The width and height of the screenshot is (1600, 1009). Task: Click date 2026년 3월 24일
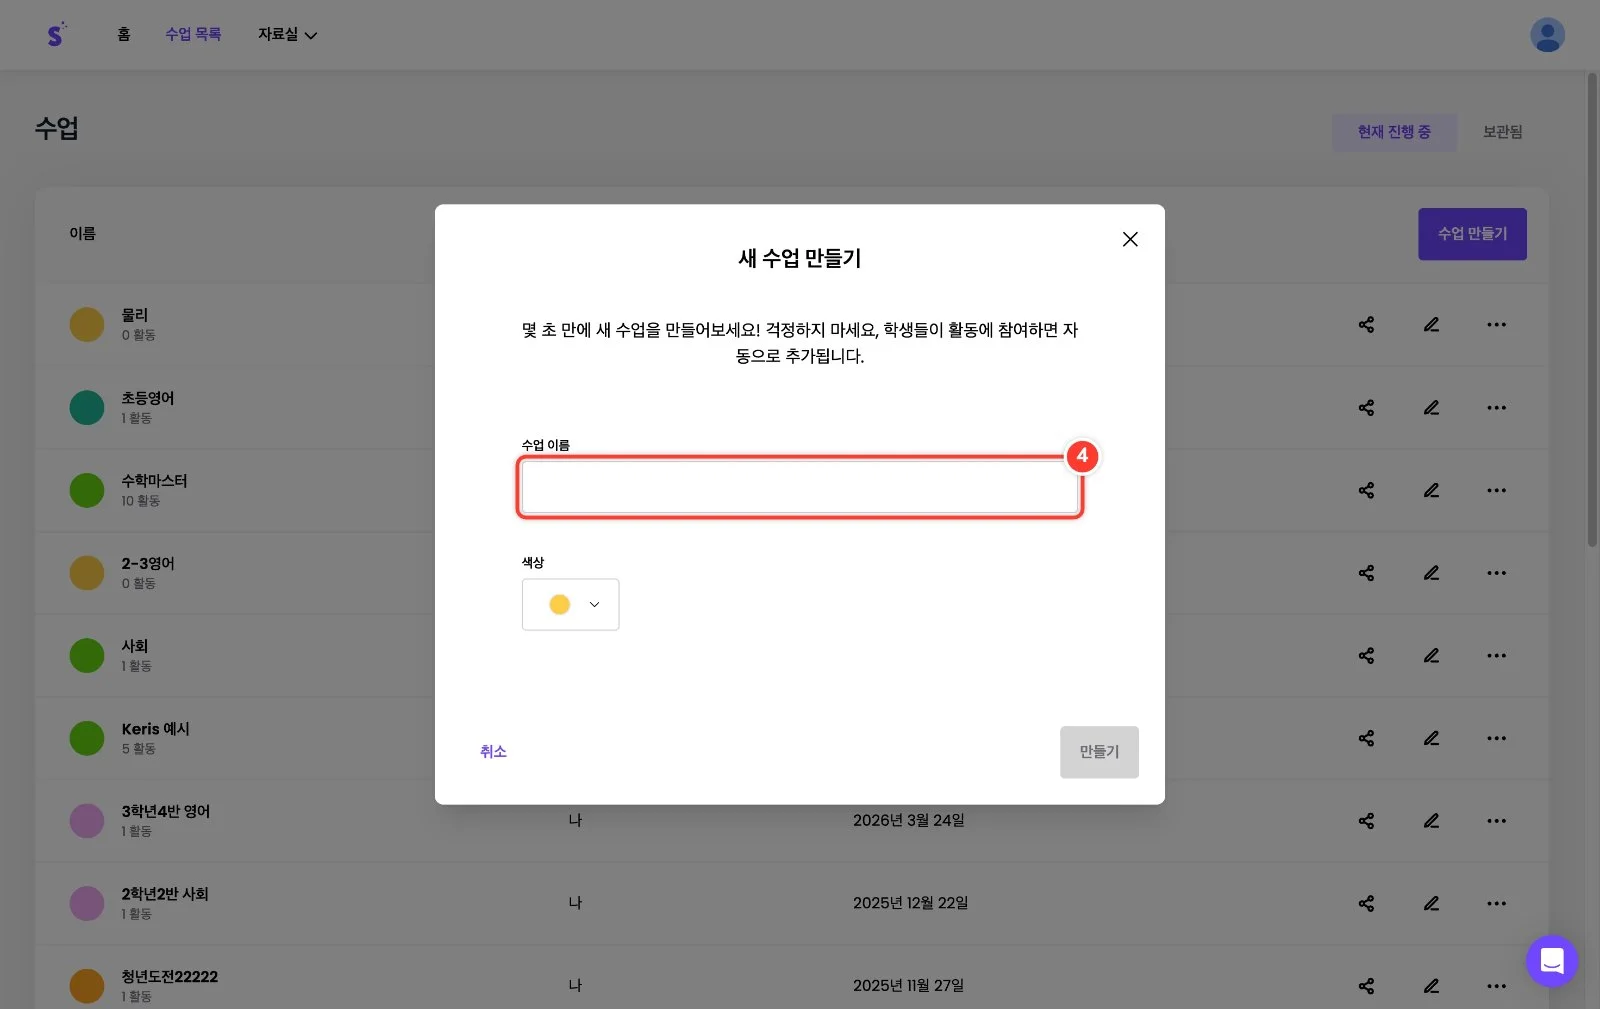tap(909, 820)
